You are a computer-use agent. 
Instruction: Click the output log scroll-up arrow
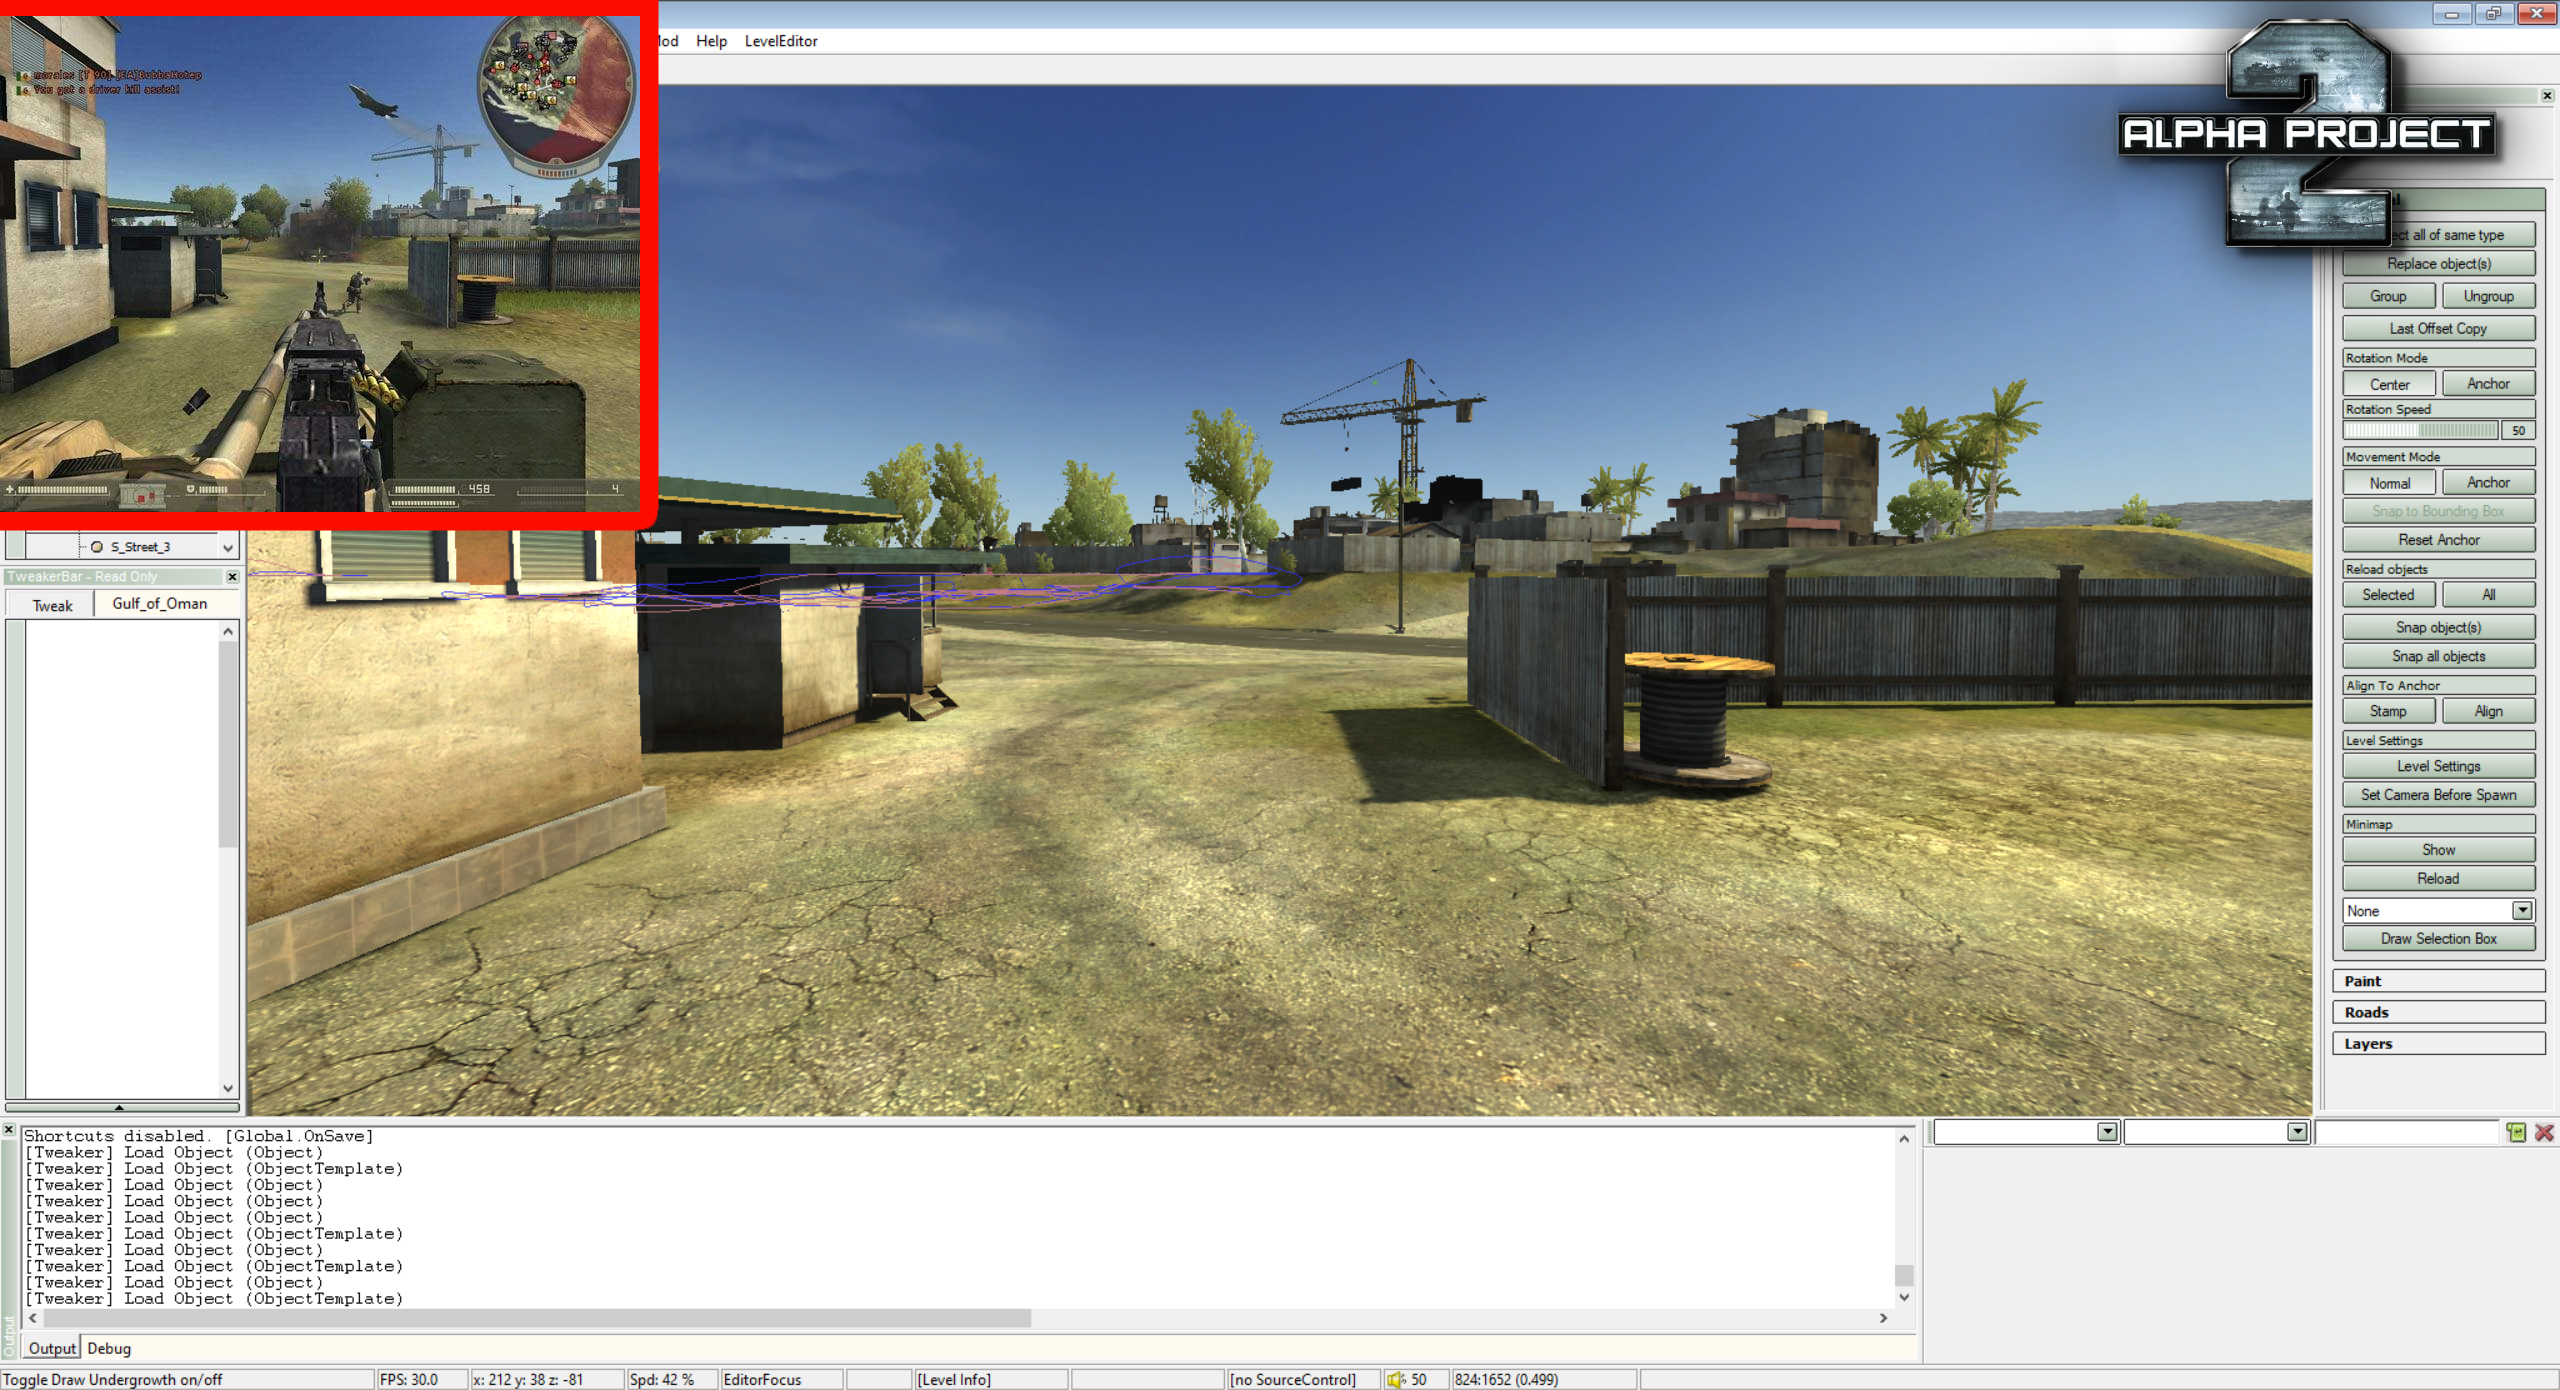pos(1904,1139)
